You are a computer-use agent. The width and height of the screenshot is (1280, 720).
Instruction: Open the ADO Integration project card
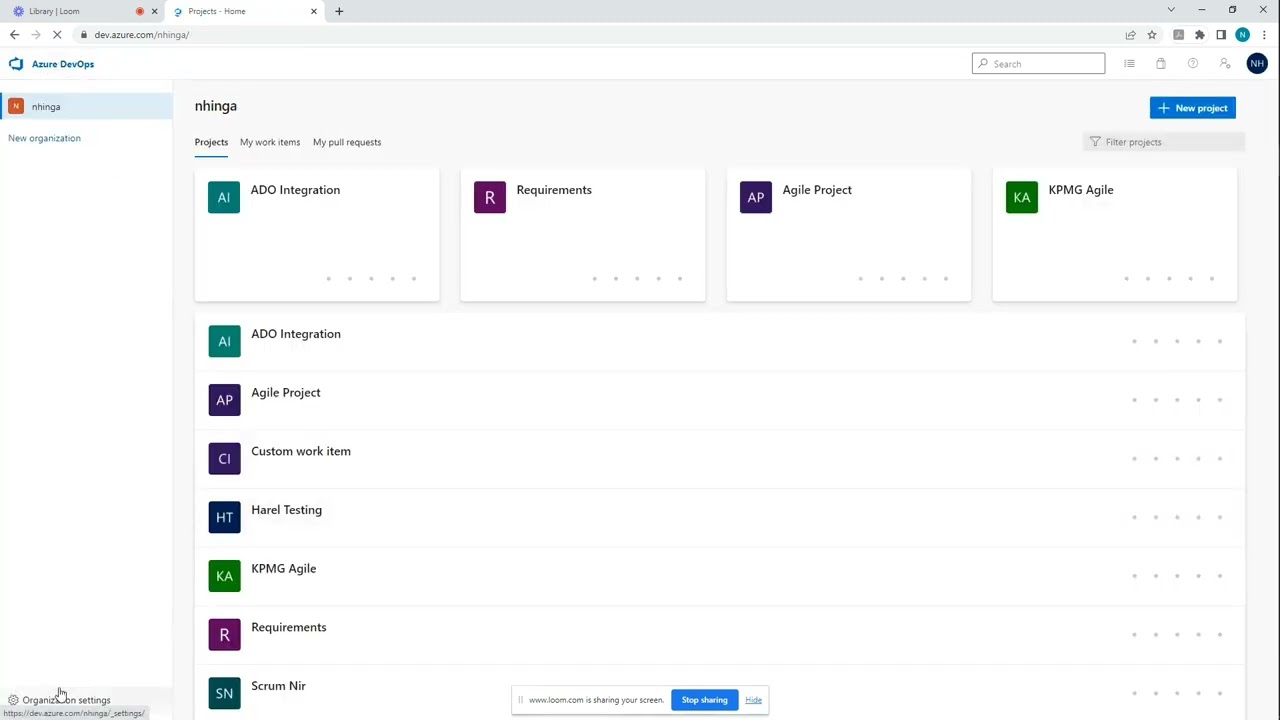point(317,235)
